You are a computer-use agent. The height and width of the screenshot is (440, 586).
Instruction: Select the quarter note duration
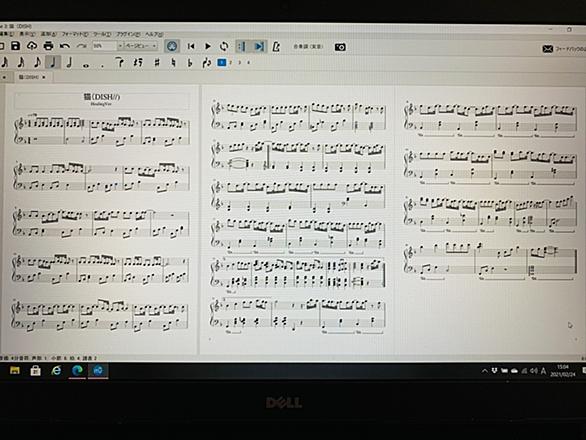(53, 62)
